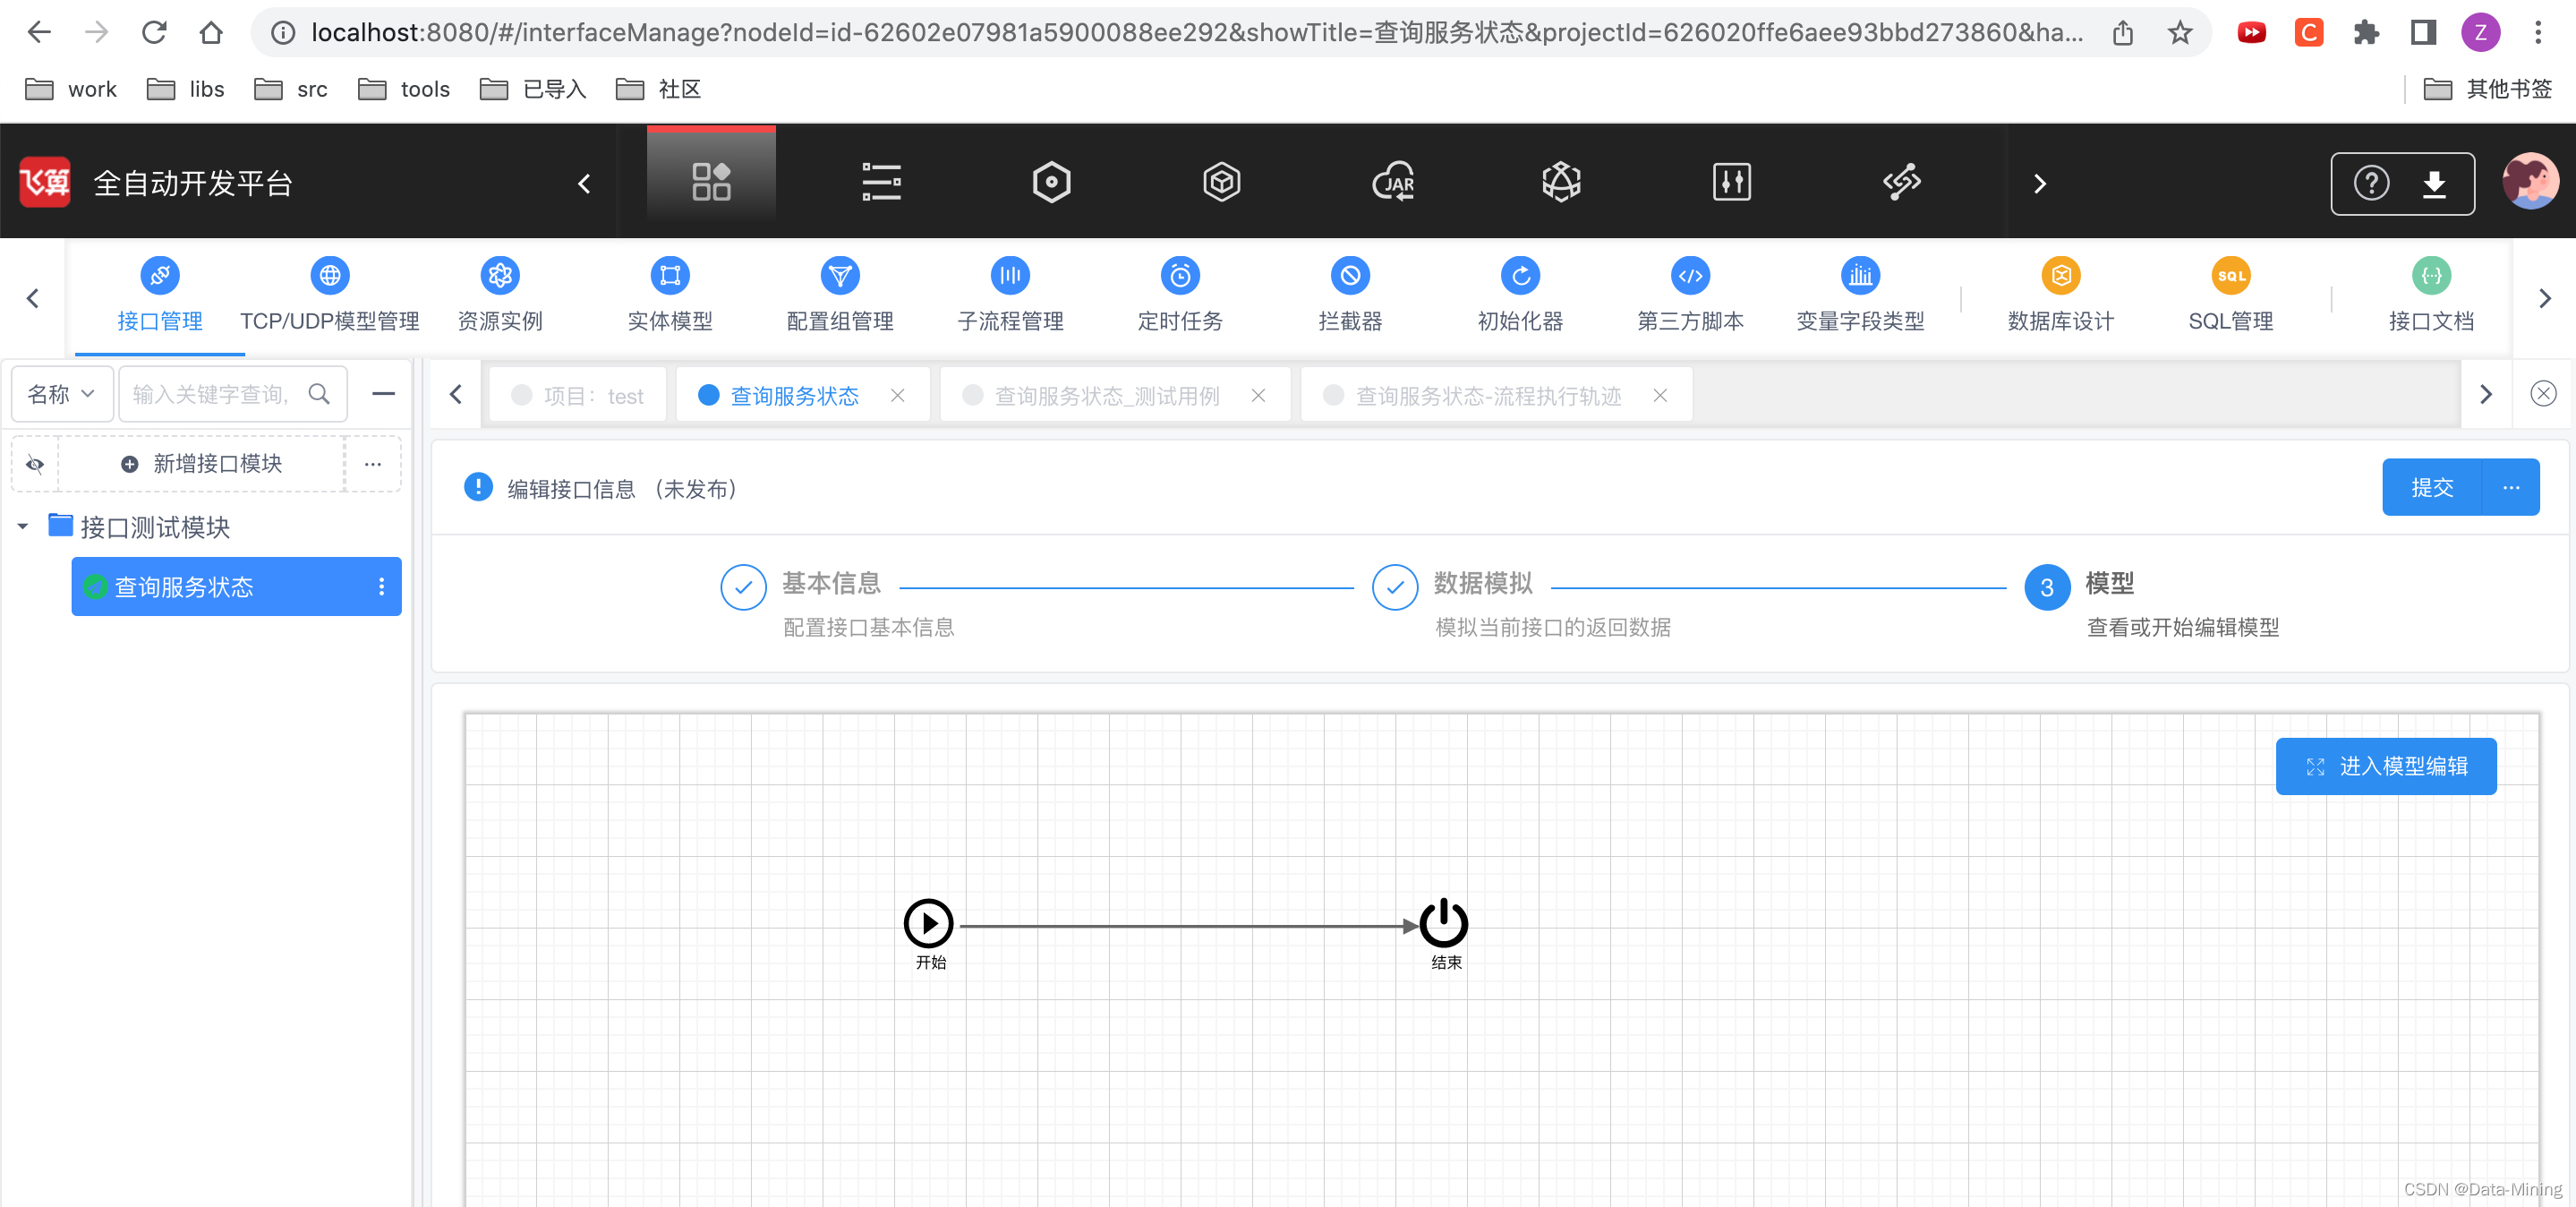Select the 开始 start node on canvas
The width and height of the screenshot is (2576, 1207).
click(x=928, y=923)
